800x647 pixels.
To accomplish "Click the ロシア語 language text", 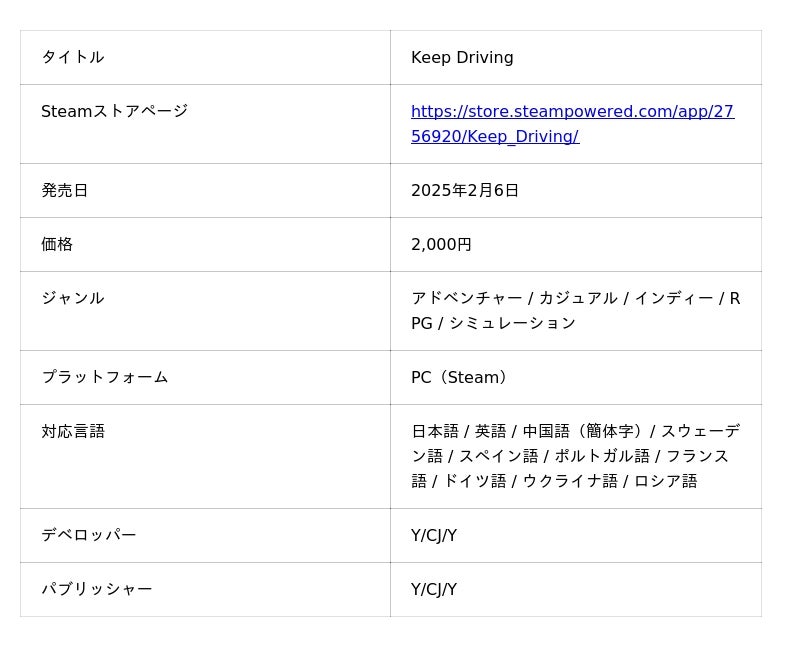I will pyautogui.click(x=666, y=482).
